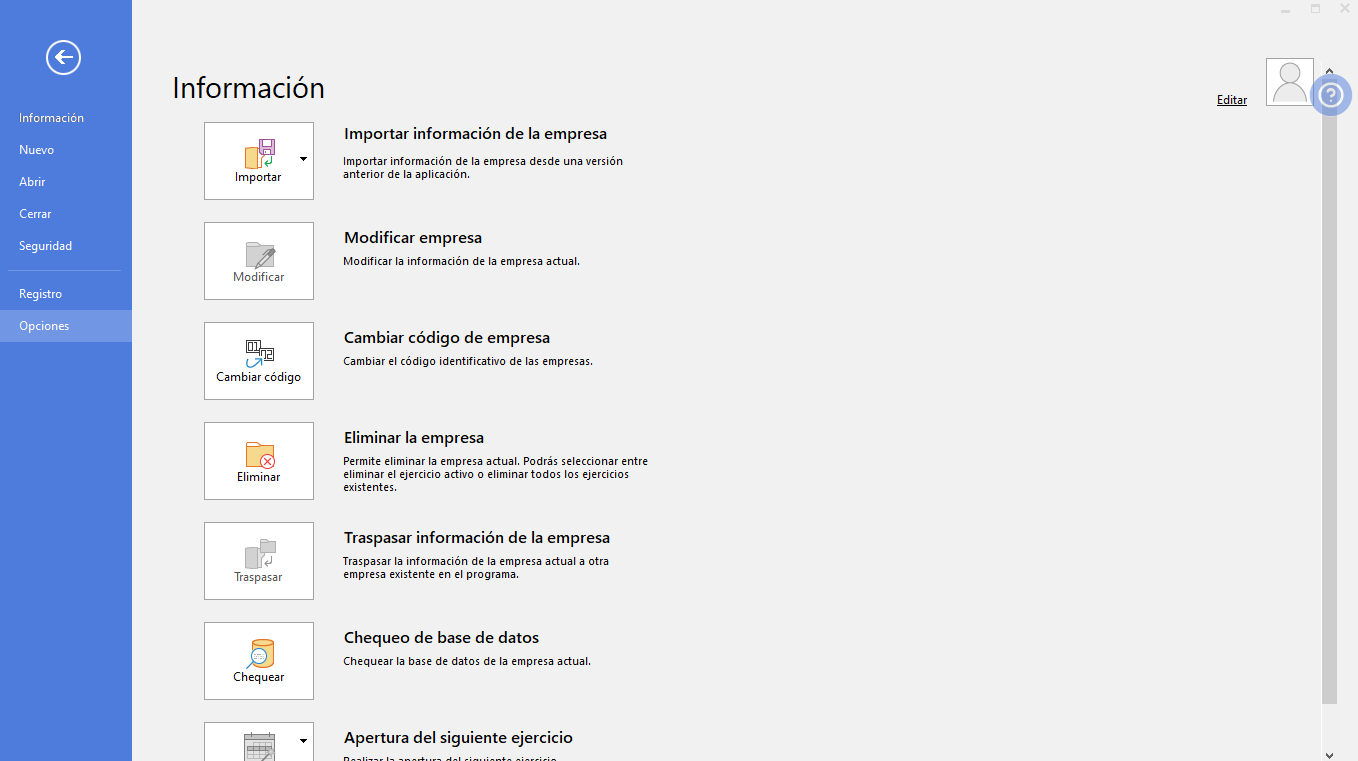Click the heading Importar información de la empresa

click(476, 134)
